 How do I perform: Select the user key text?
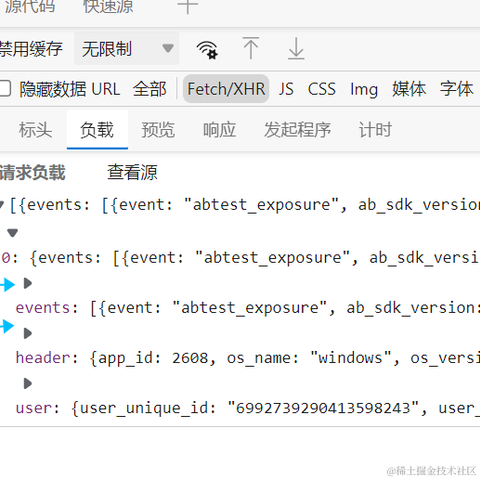[x=34, y=408]
